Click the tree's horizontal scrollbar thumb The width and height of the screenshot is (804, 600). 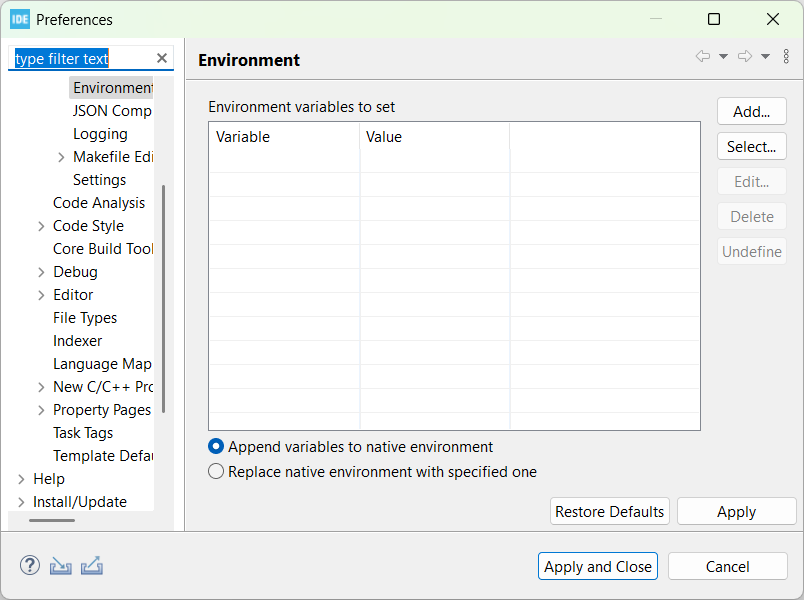coord(52,520)
